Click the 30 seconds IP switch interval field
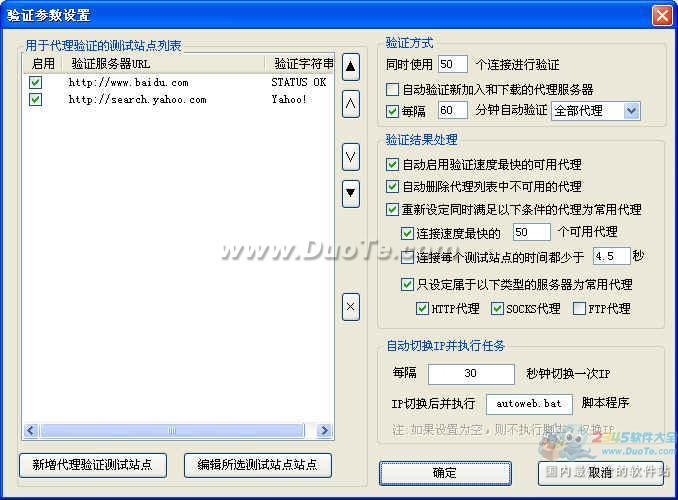The width and height of the screenshot is (678, 500). [x=470, y=374]
